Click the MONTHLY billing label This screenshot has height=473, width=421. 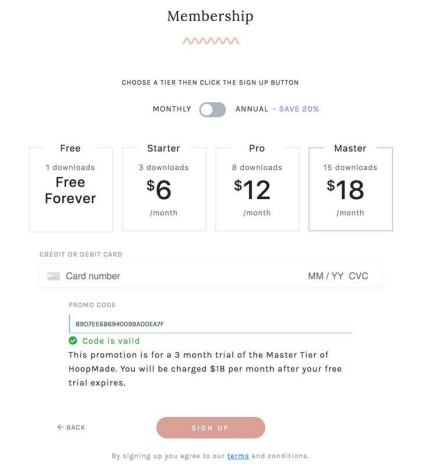pyautogui.click(x=172, y=109)
